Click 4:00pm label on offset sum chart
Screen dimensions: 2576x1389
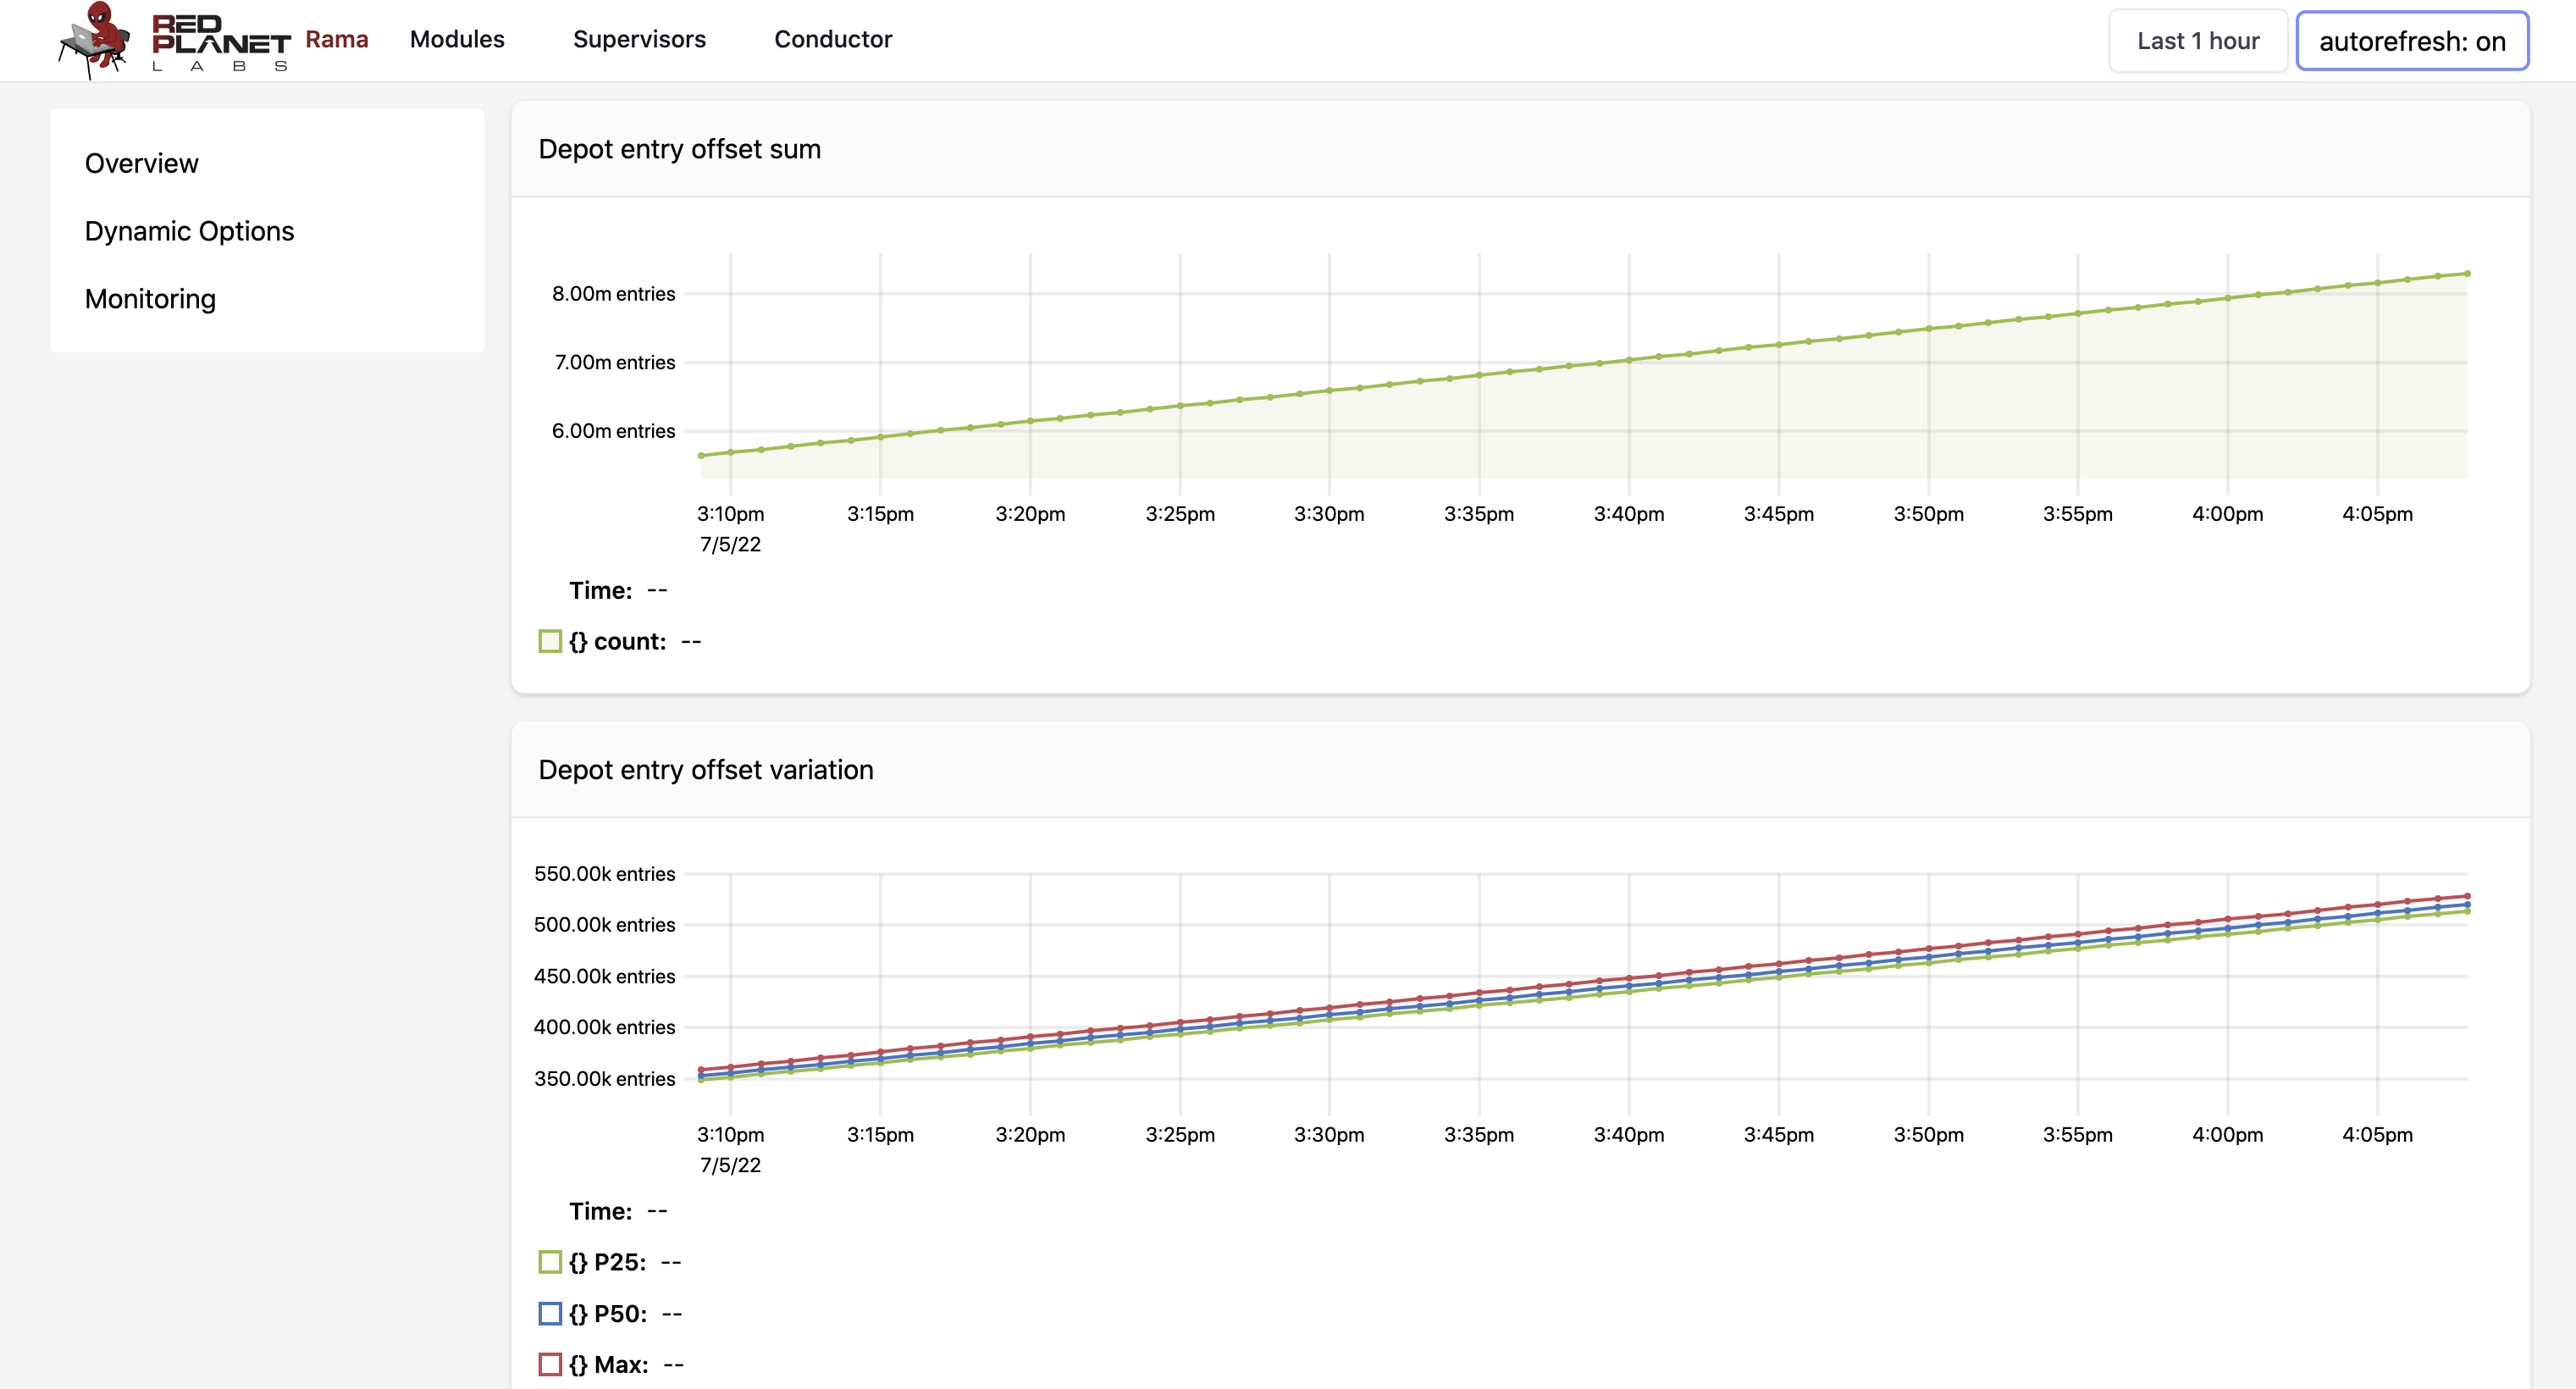click(x=2228, y=514)
